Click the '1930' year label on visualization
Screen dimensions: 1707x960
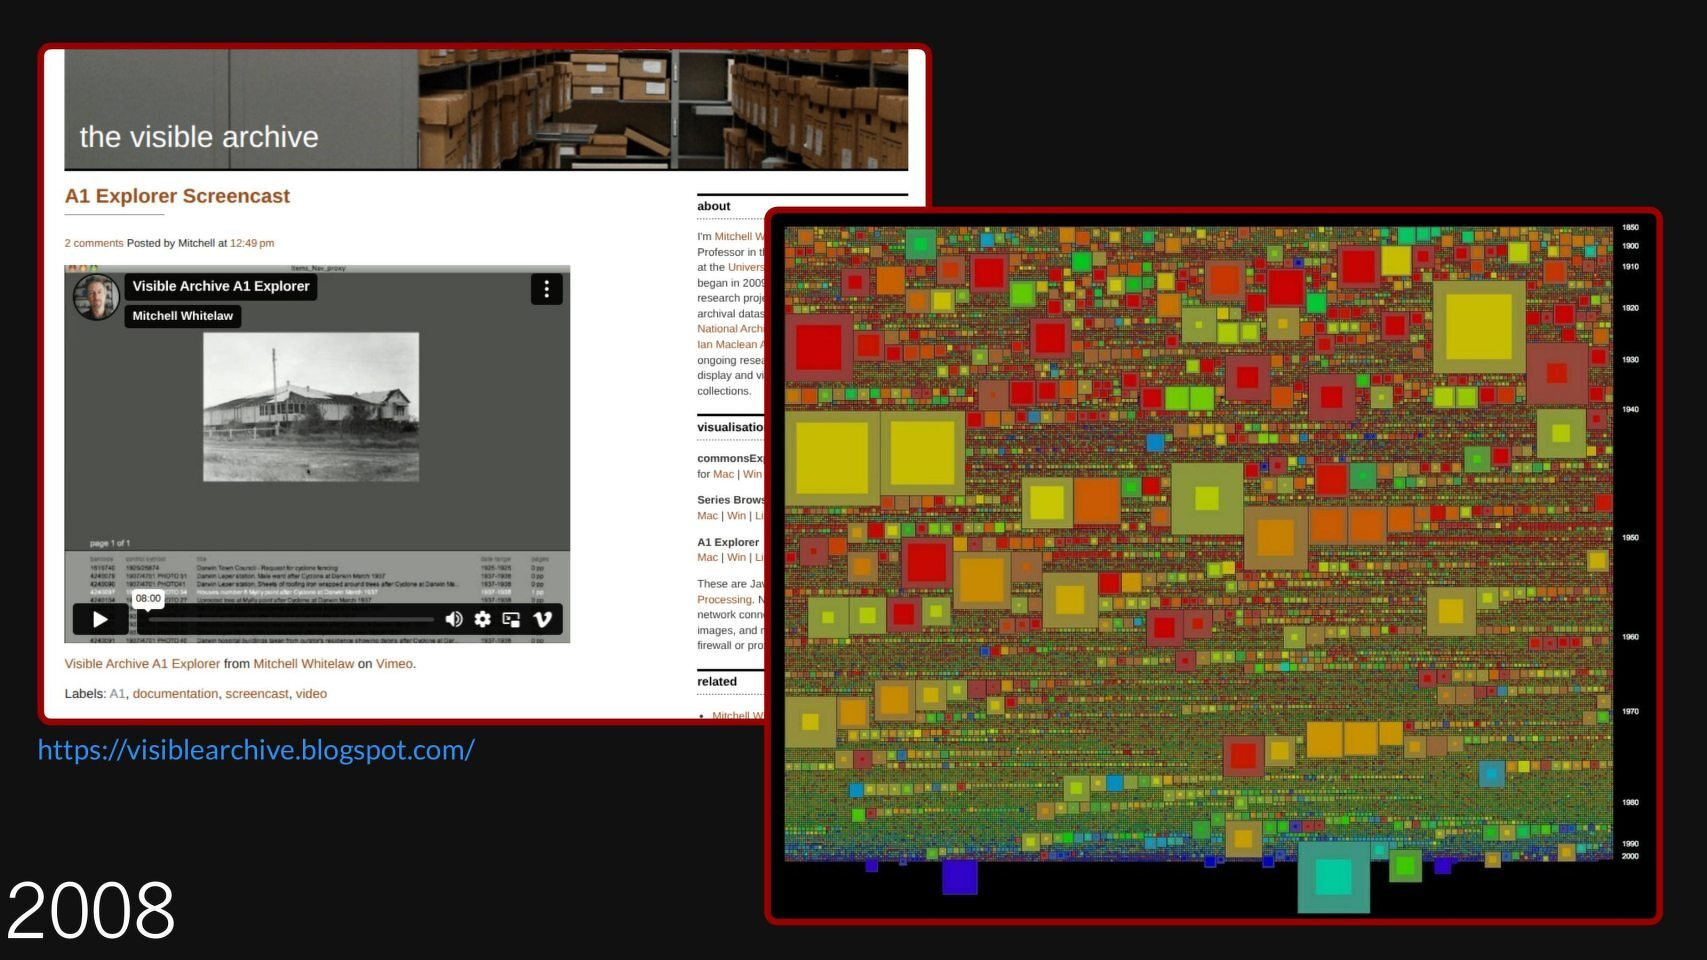pyautogui.click(x=1630, y=360)
